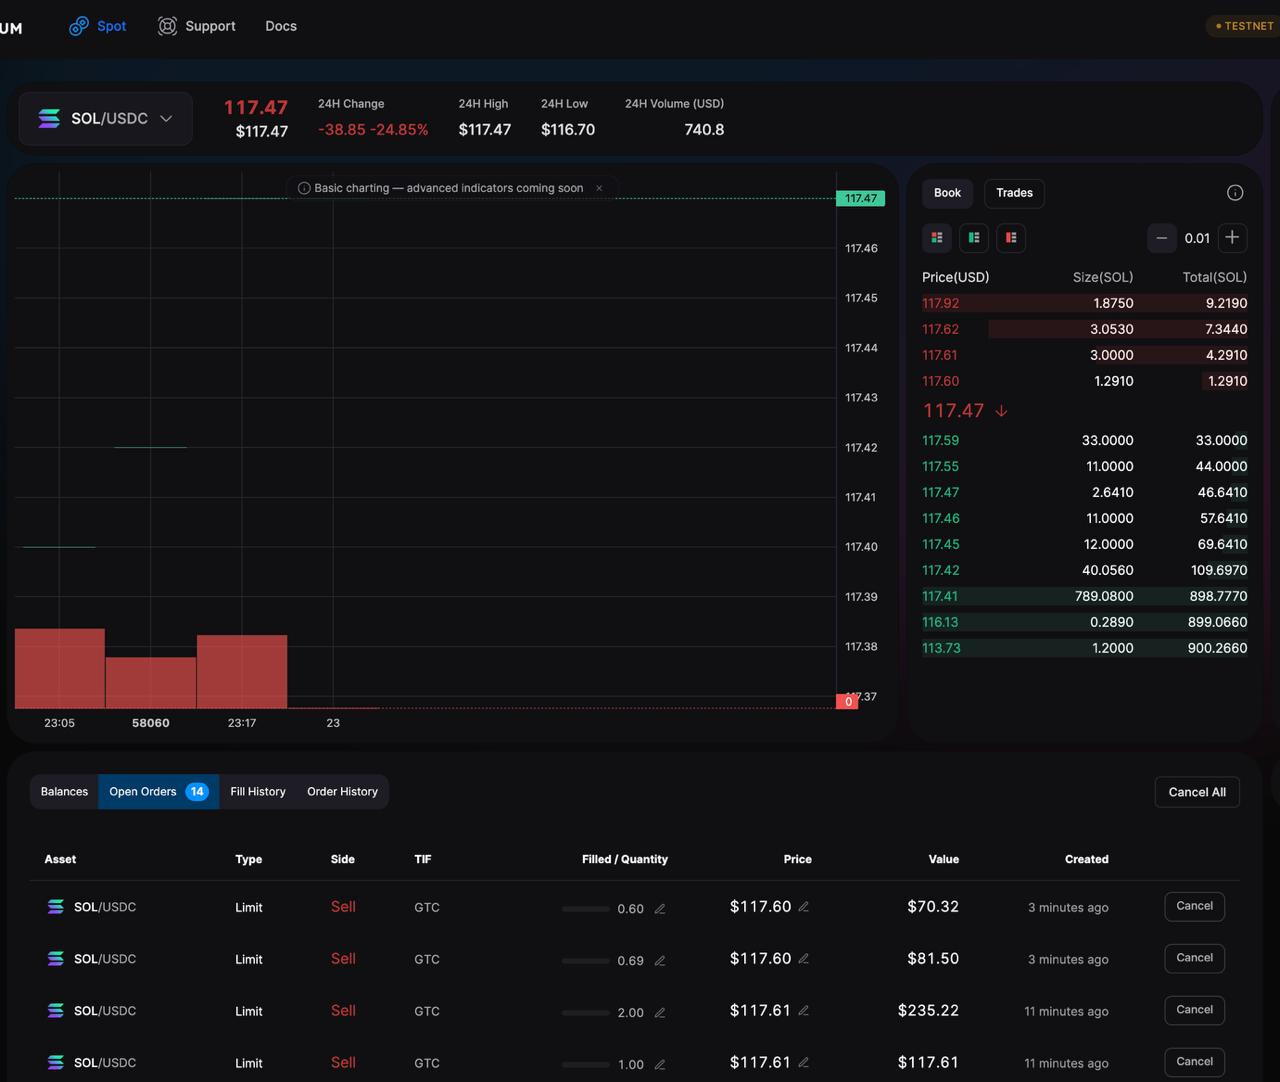Image resolution: width=1280 pixels, height=1082 pixels.
Task: Click SOL icon in $70.32 order row
Action: pos(56,907)
